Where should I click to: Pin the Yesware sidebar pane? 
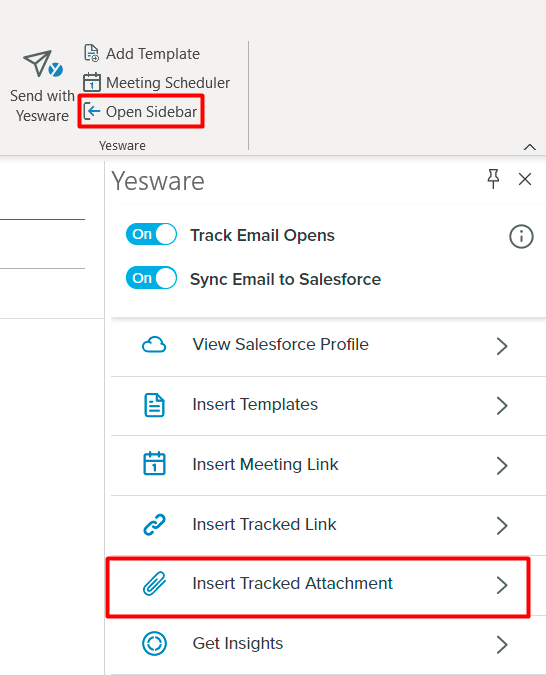tap(493, 179)
